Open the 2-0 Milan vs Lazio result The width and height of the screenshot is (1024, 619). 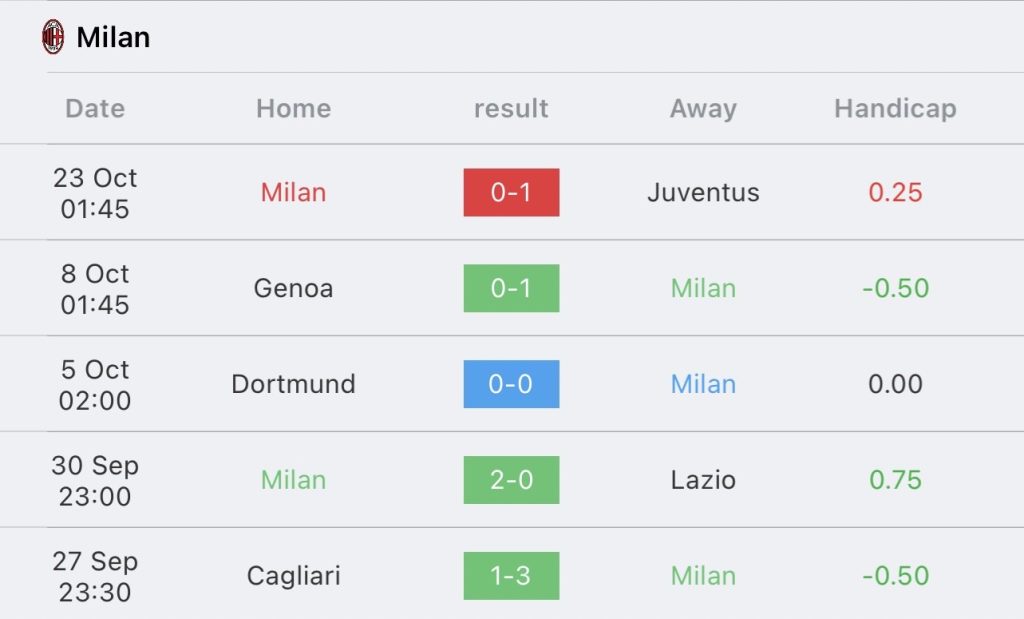(x=511, y=480)
